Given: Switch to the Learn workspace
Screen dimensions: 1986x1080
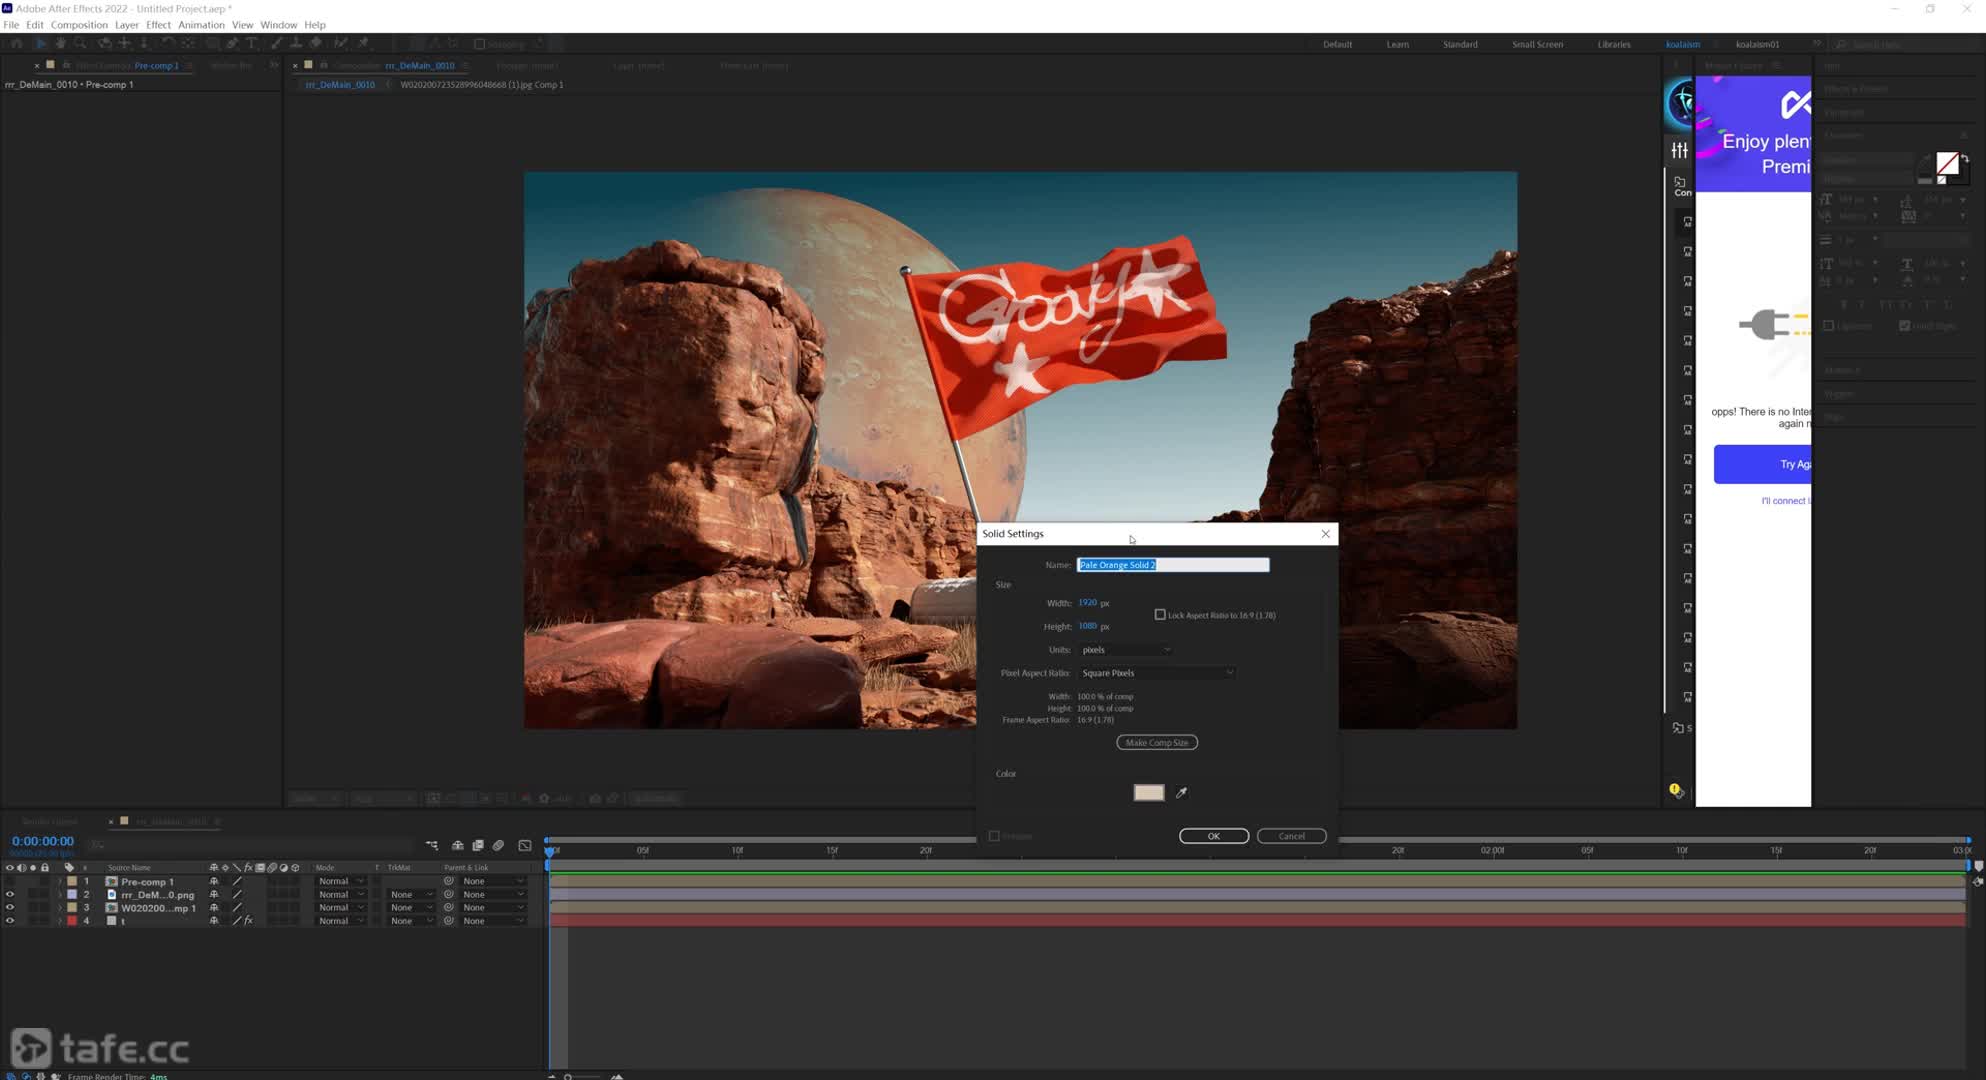Looking at the screenshot, I should 1397,44.
